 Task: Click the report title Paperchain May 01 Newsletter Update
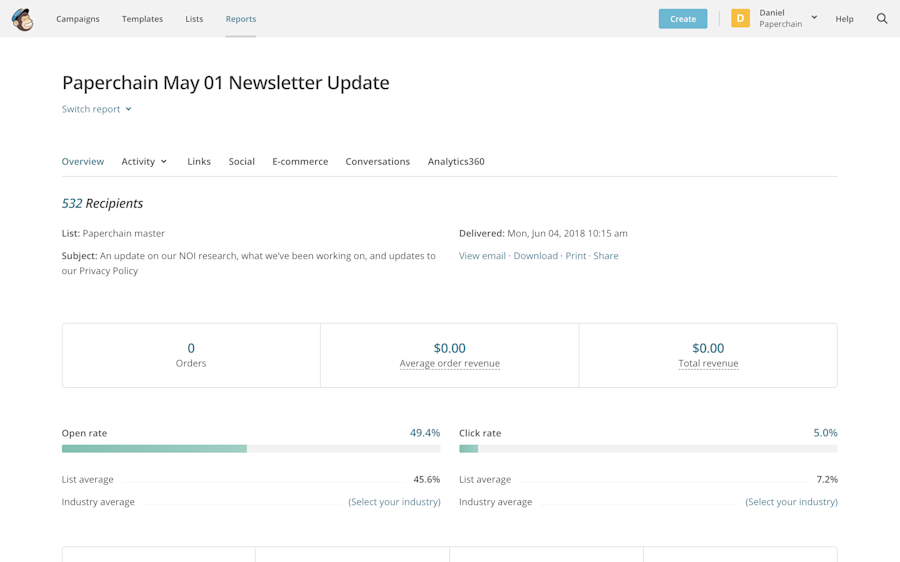pos(226,83)
